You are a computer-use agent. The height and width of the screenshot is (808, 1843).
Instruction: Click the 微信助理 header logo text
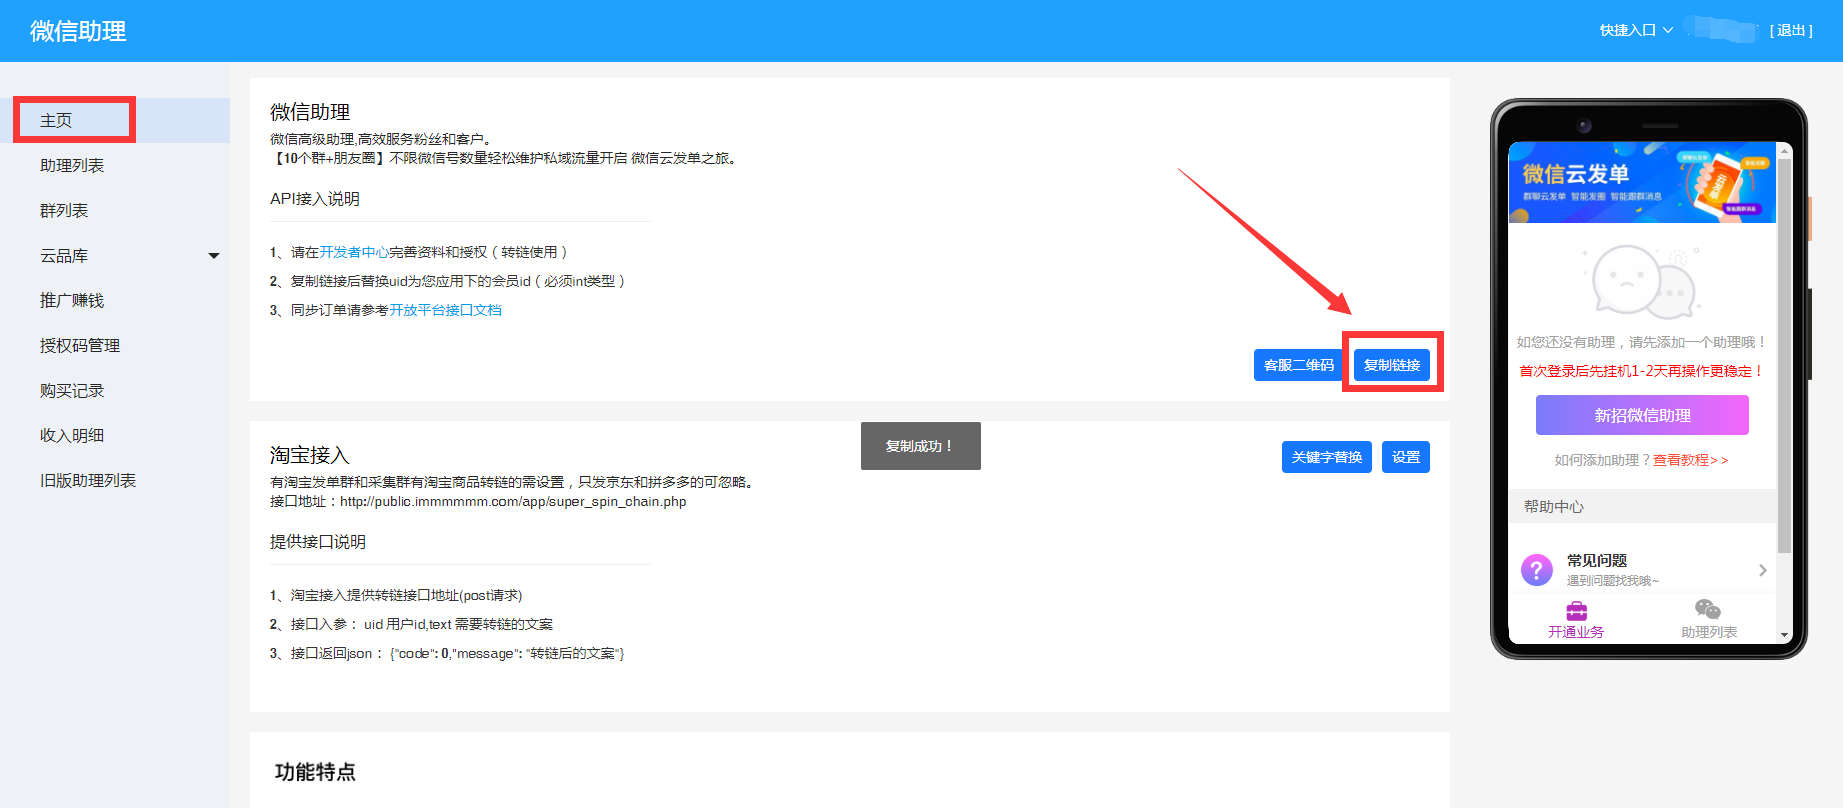[x=78, y=31]
